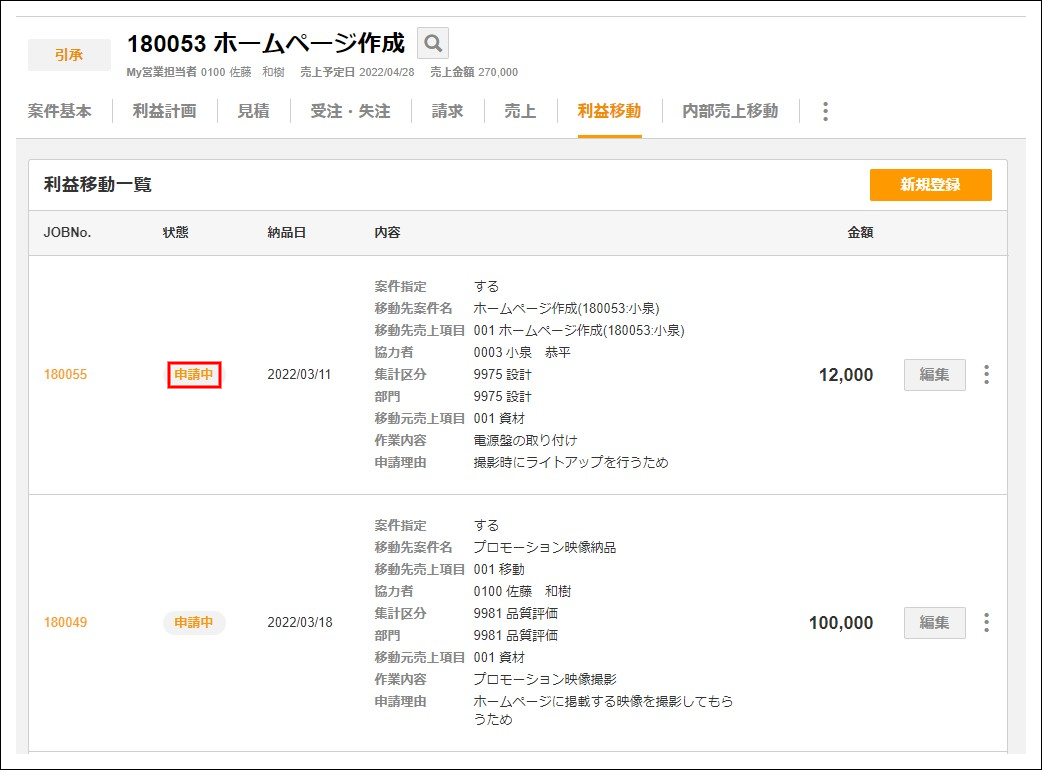Screen dimensions: 1042x770
Task: Go to the 受注・失注 tab
Action: [350, 112]
